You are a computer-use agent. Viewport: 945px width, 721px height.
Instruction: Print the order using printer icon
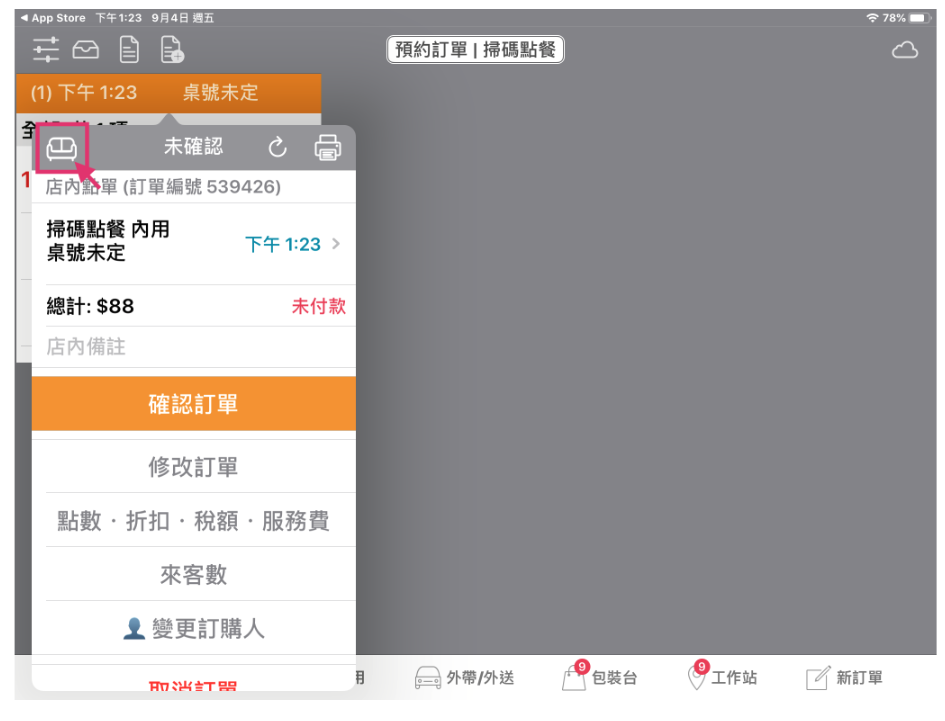point(327,148)
